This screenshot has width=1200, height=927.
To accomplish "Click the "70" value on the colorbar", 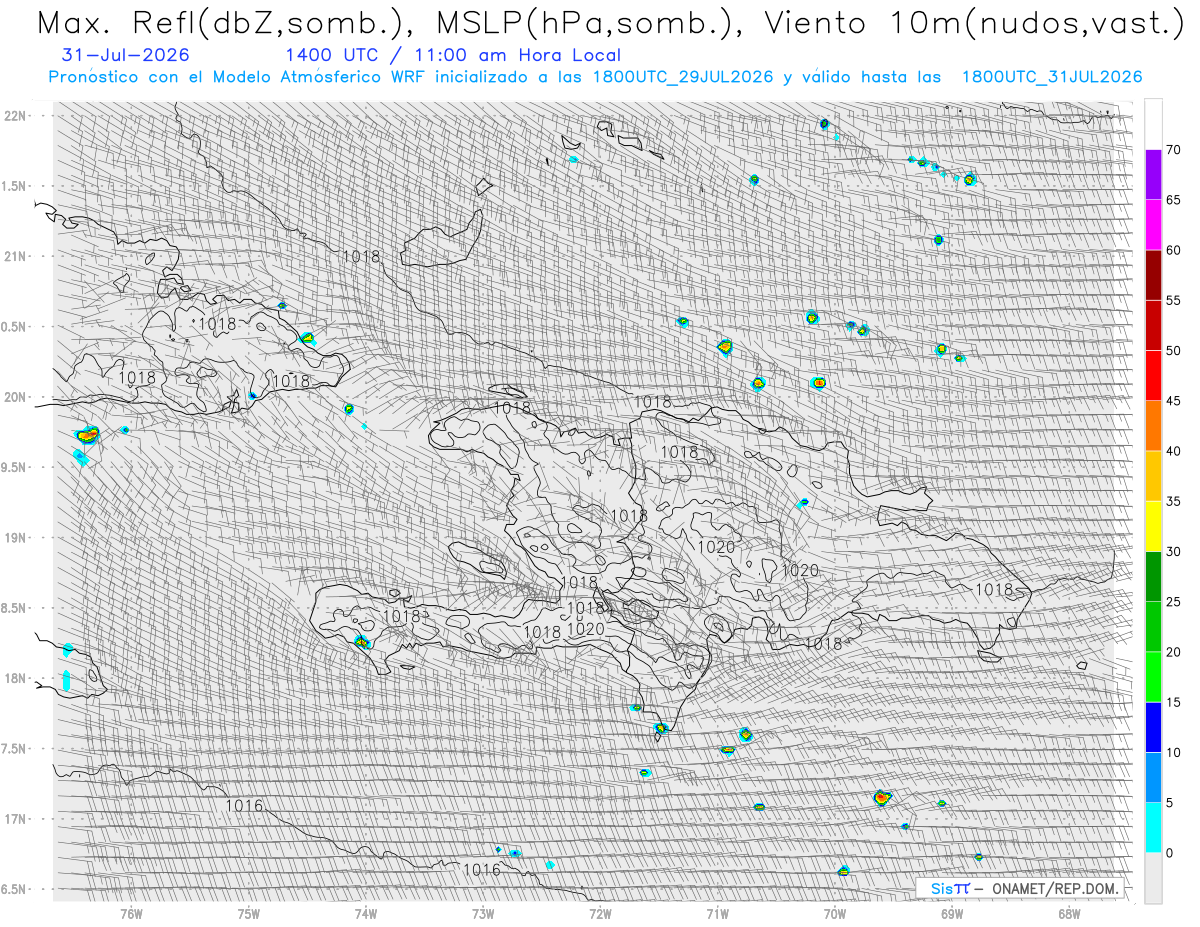I will pyautogui.click(x=1173, y=150).
